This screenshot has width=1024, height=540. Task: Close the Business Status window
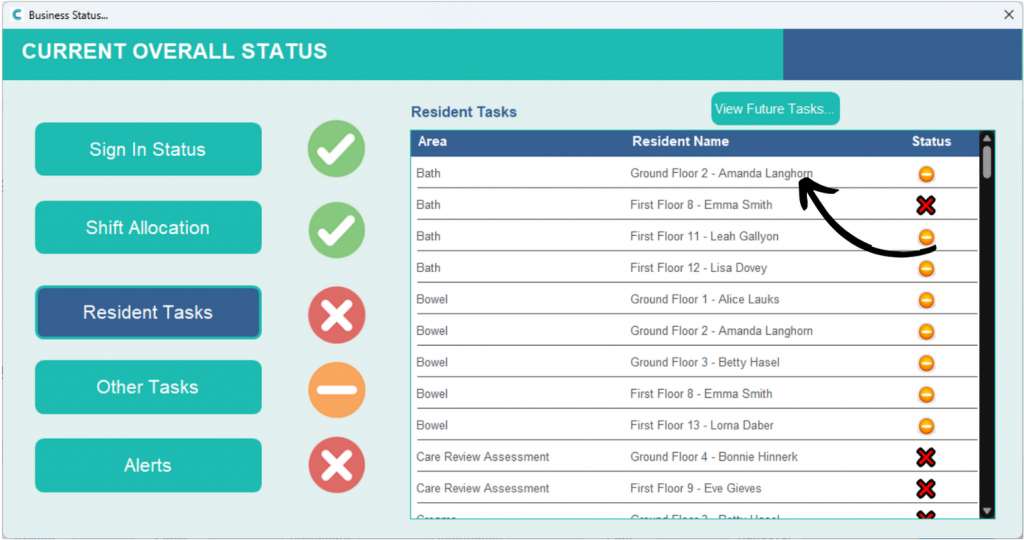pyautogui.click(x=1008, y=15)
